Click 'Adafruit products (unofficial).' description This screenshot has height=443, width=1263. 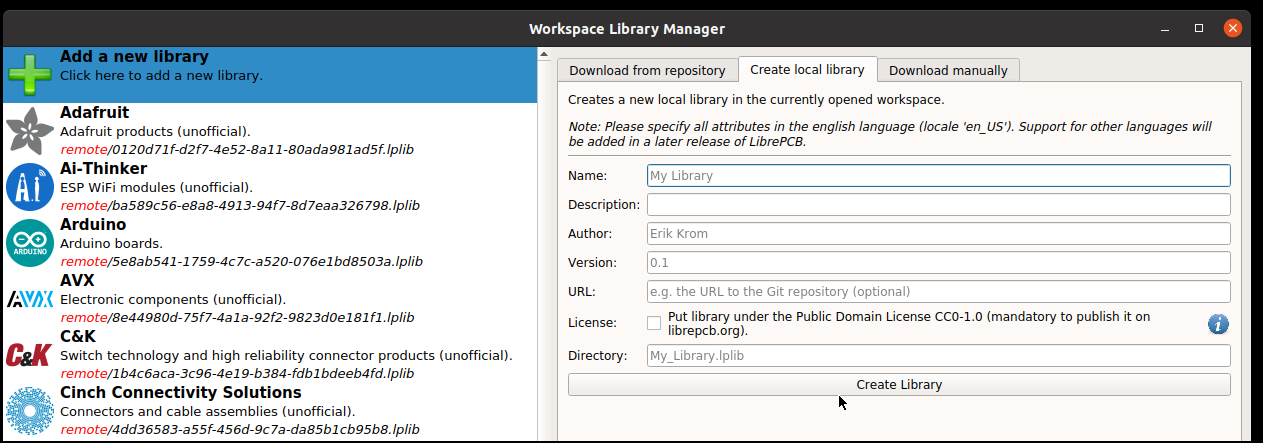click(x=155, y=131)
